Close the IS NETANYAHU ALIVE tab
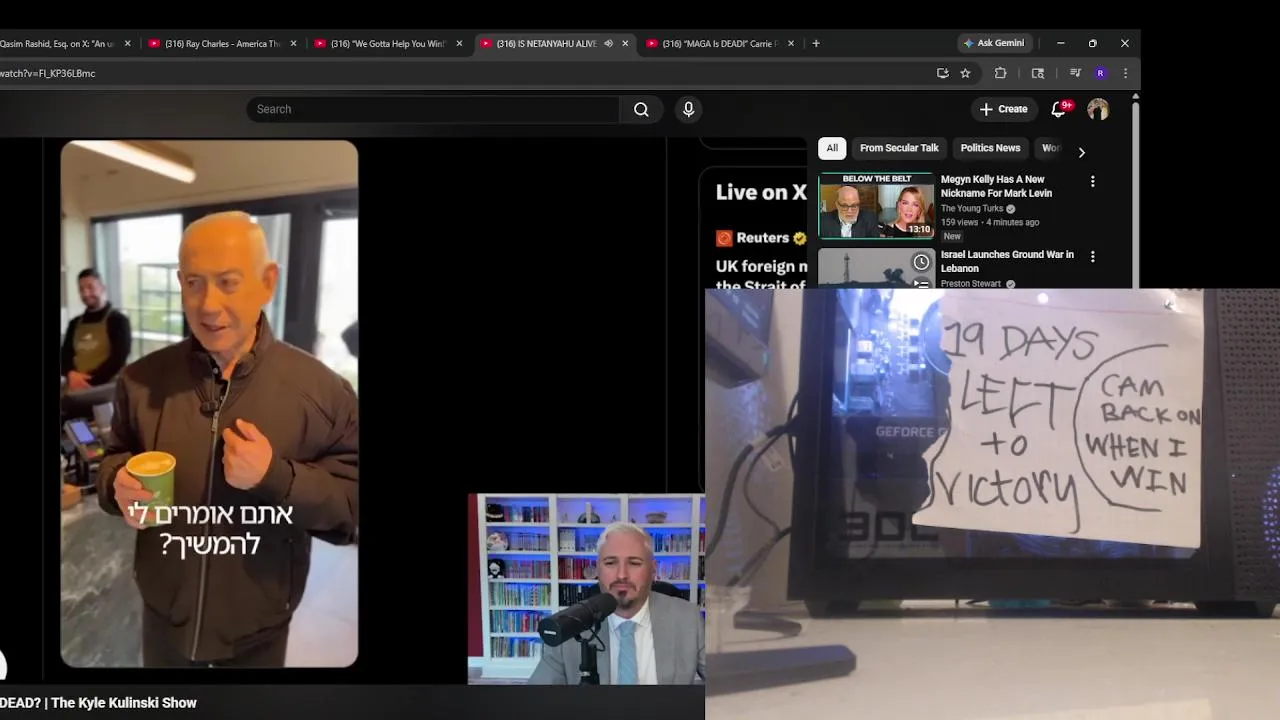 click(x=625, y=44)
